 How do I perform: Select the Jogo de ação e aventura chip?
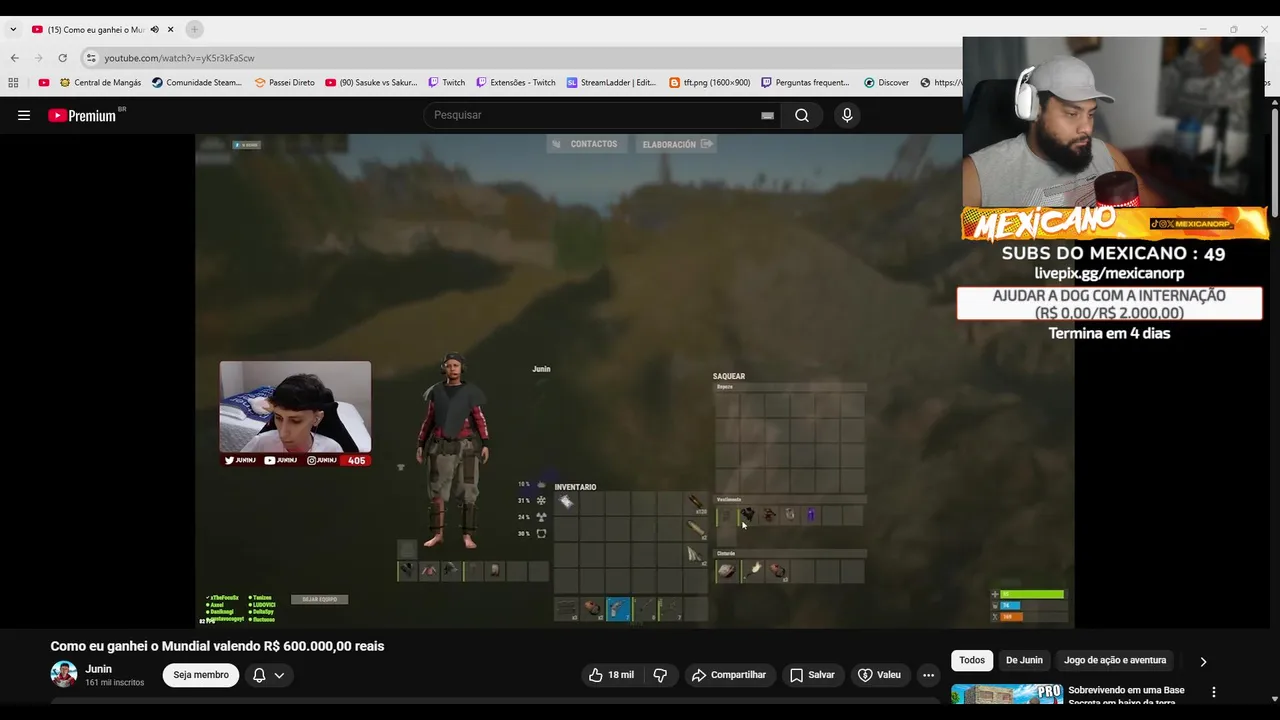[x=1115, y=660]
